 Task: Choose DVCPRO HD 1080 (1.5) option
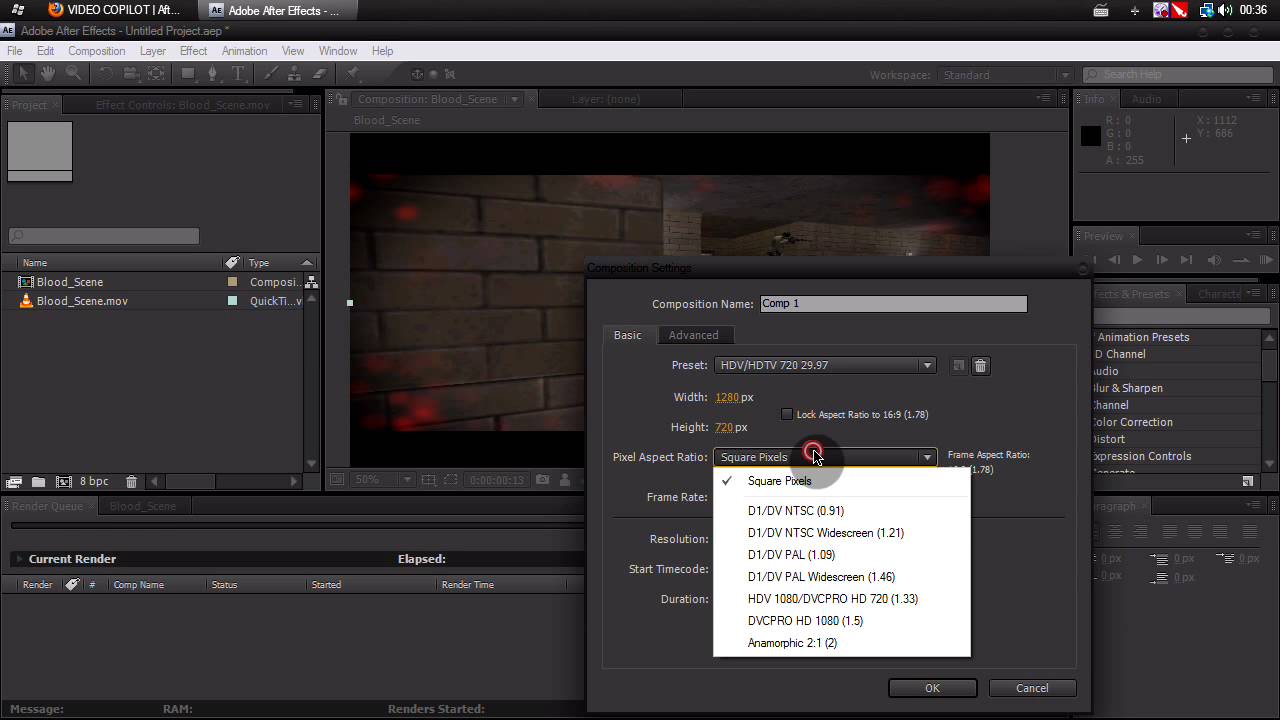[842, 621]
